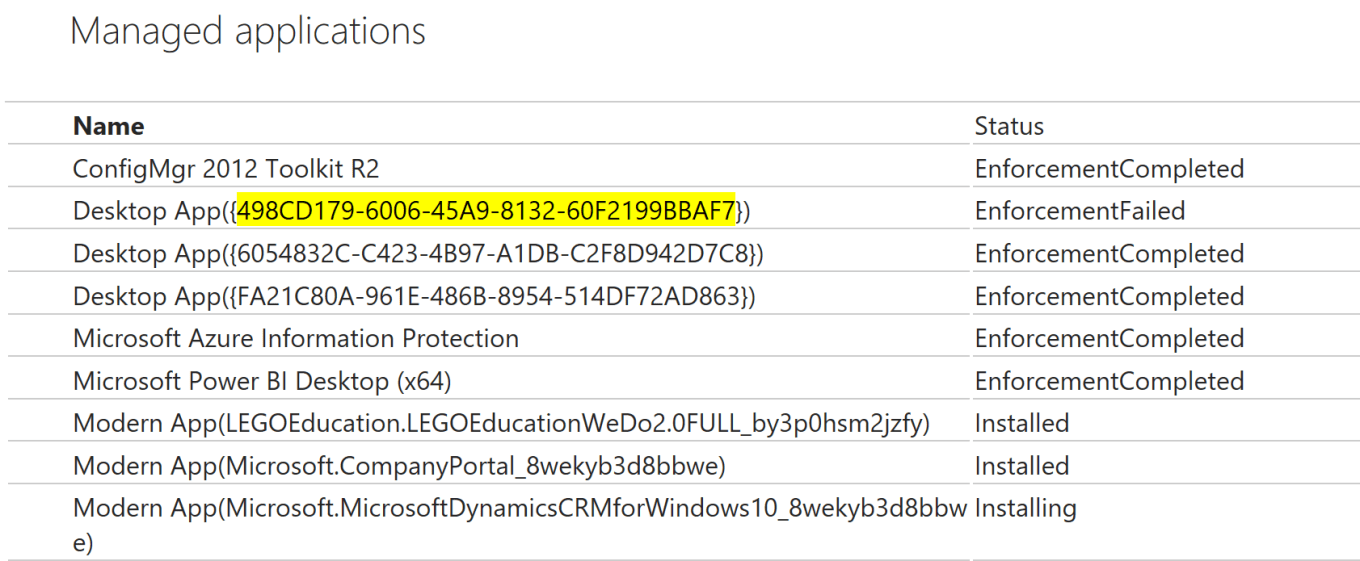Open Desktop App 6054832C entry
Viewport: 1360px width, 561px height.
point(418,254)
